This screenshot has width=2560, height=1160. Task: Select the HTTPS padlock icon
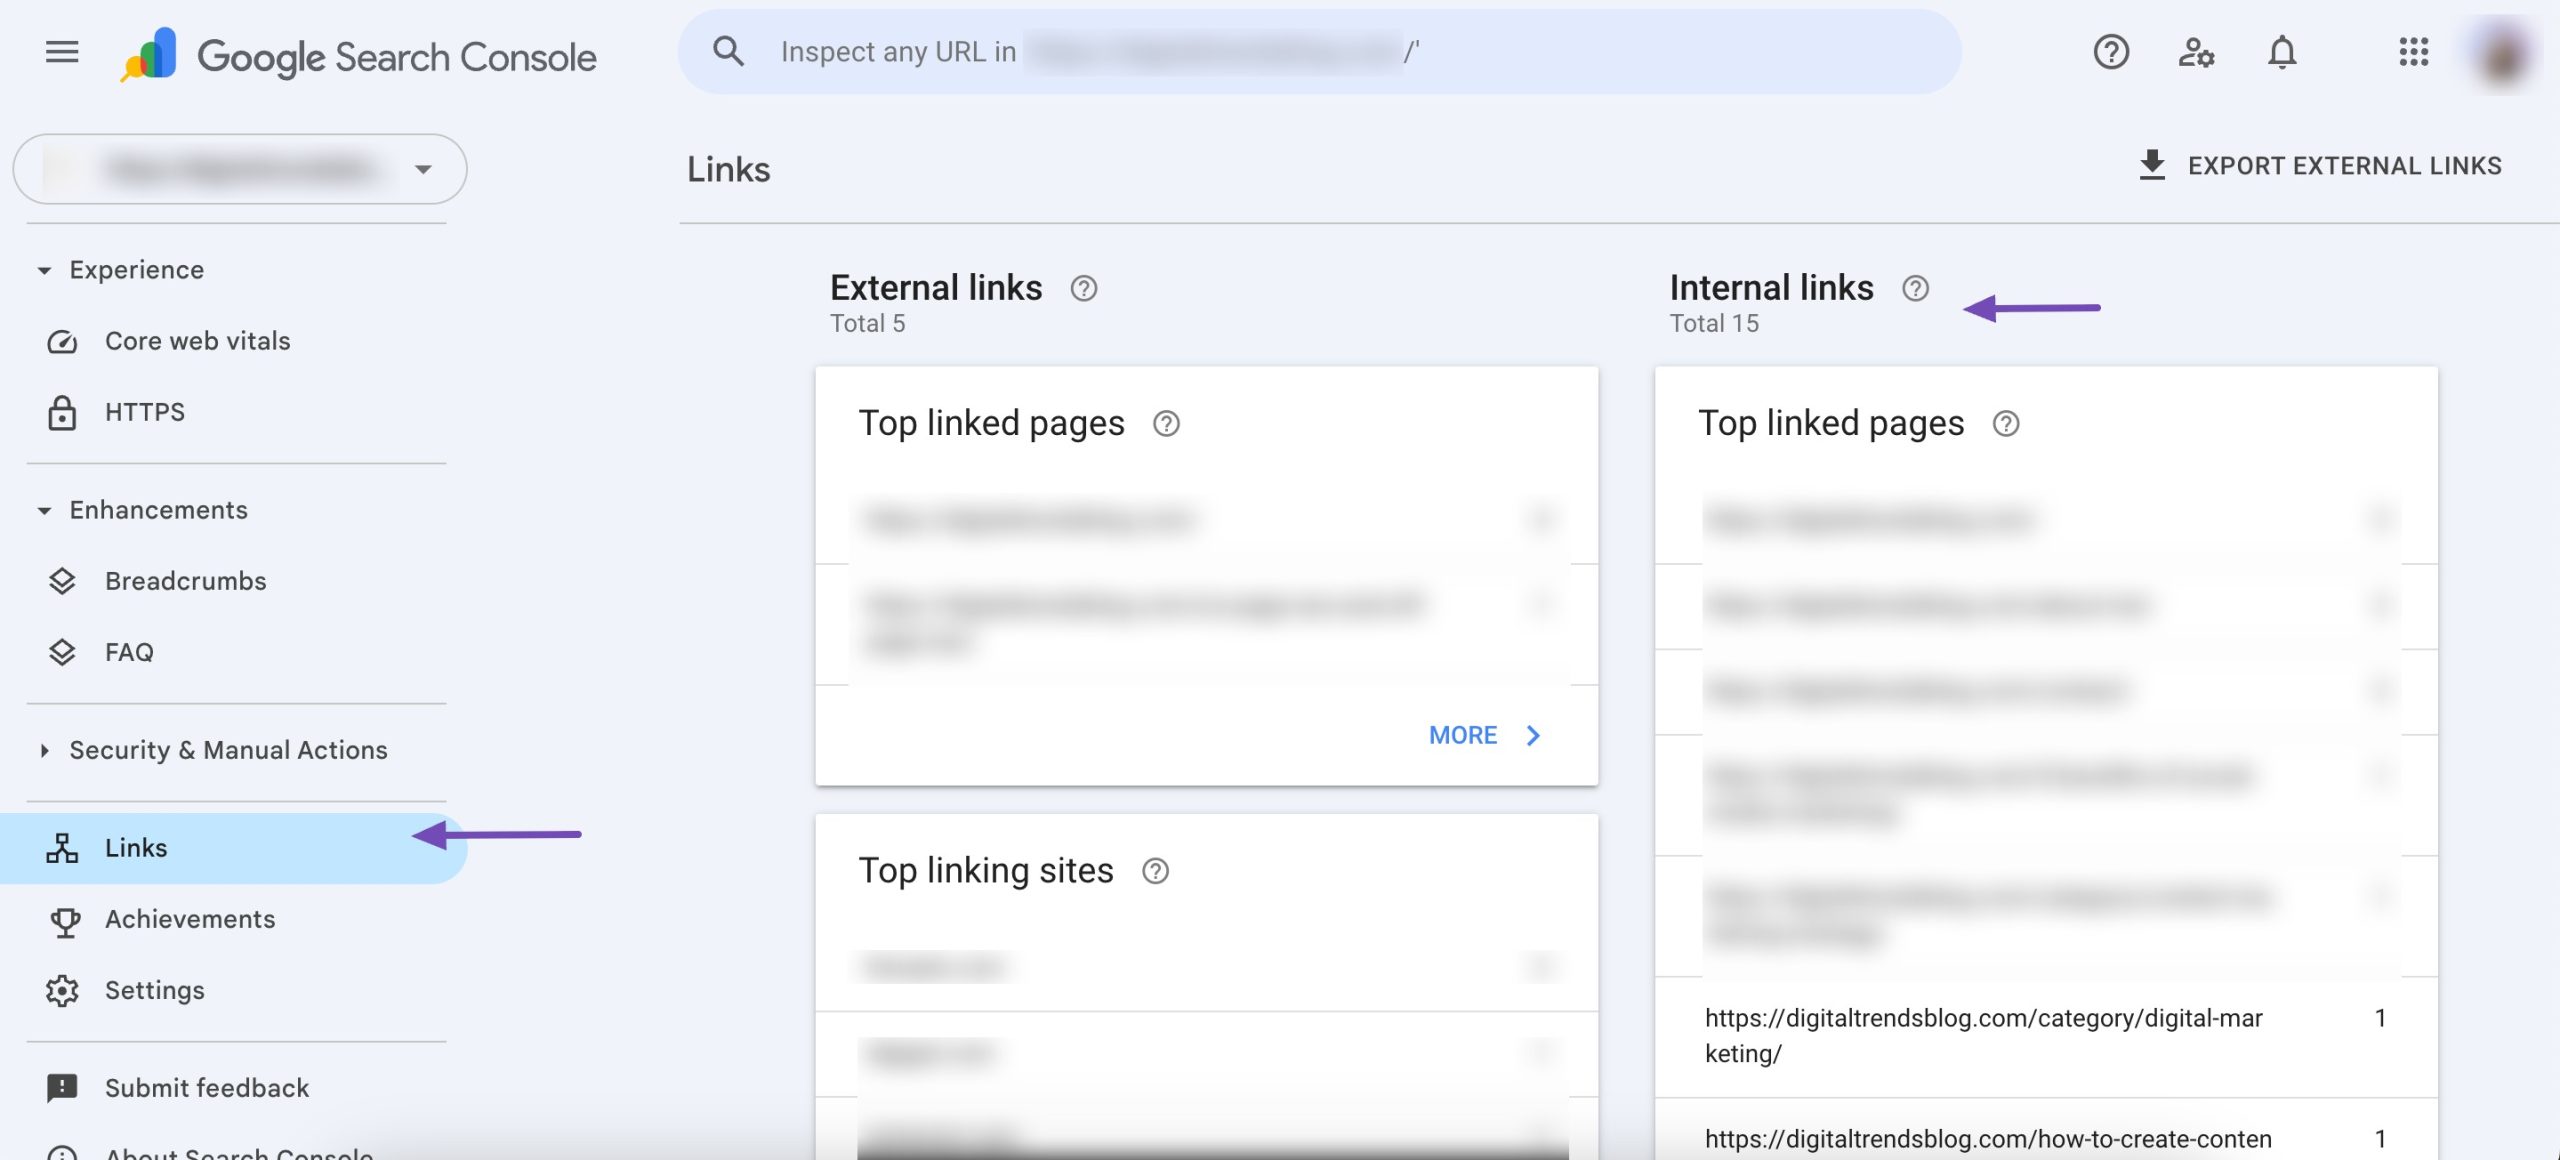tap(63, 411)
